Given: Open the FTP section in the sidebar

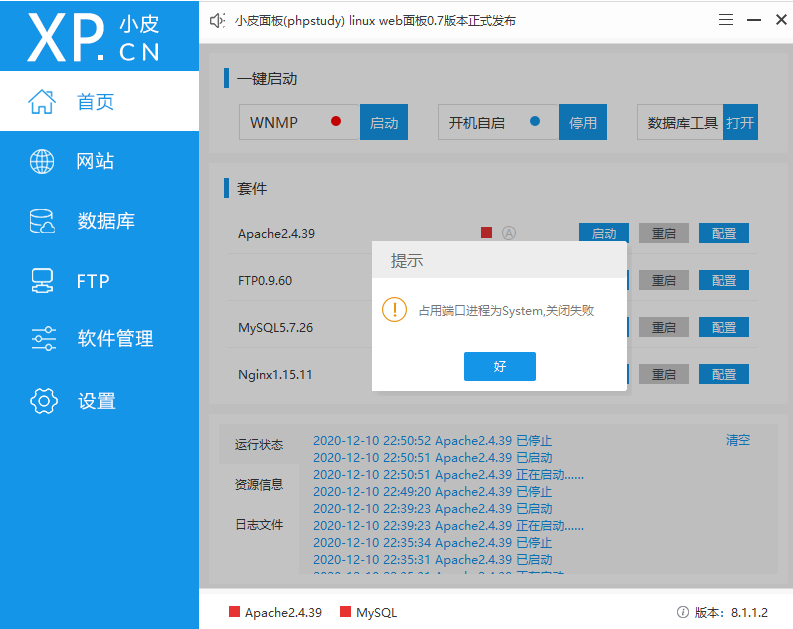Looking at the screenshot, I should coord(99,281).
